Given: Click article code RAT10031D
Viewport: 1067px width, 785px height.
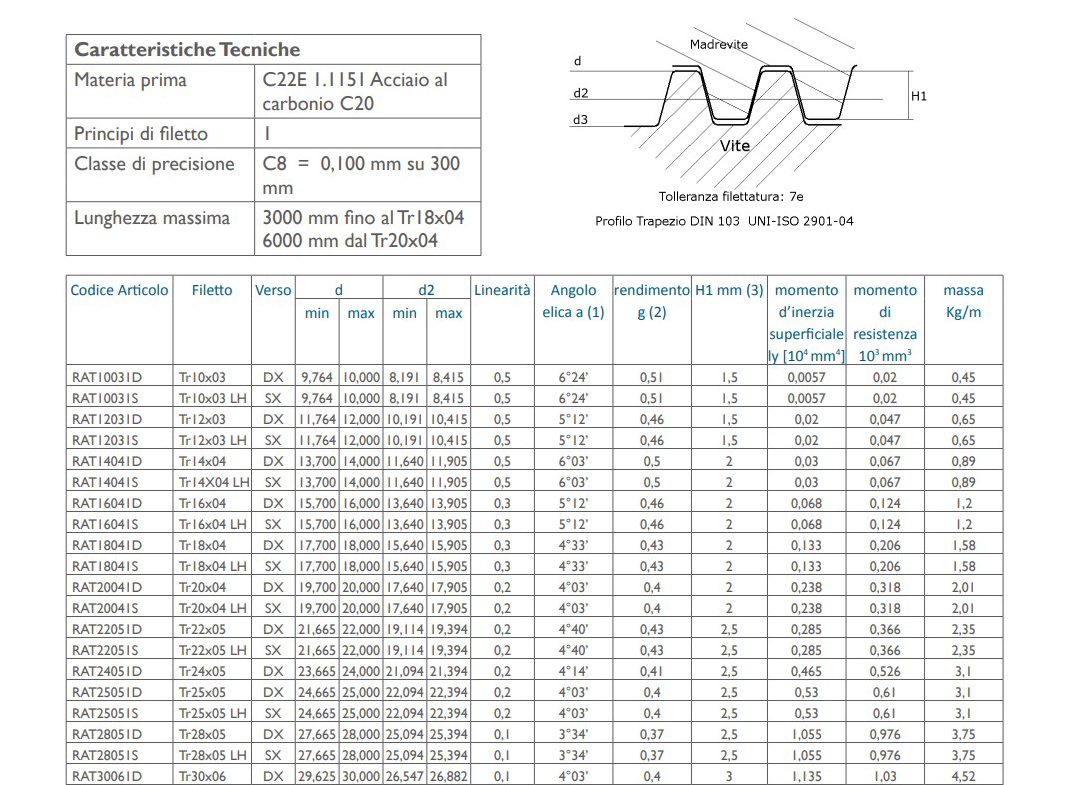Looking at the screenshot, I should pos(106,377).
